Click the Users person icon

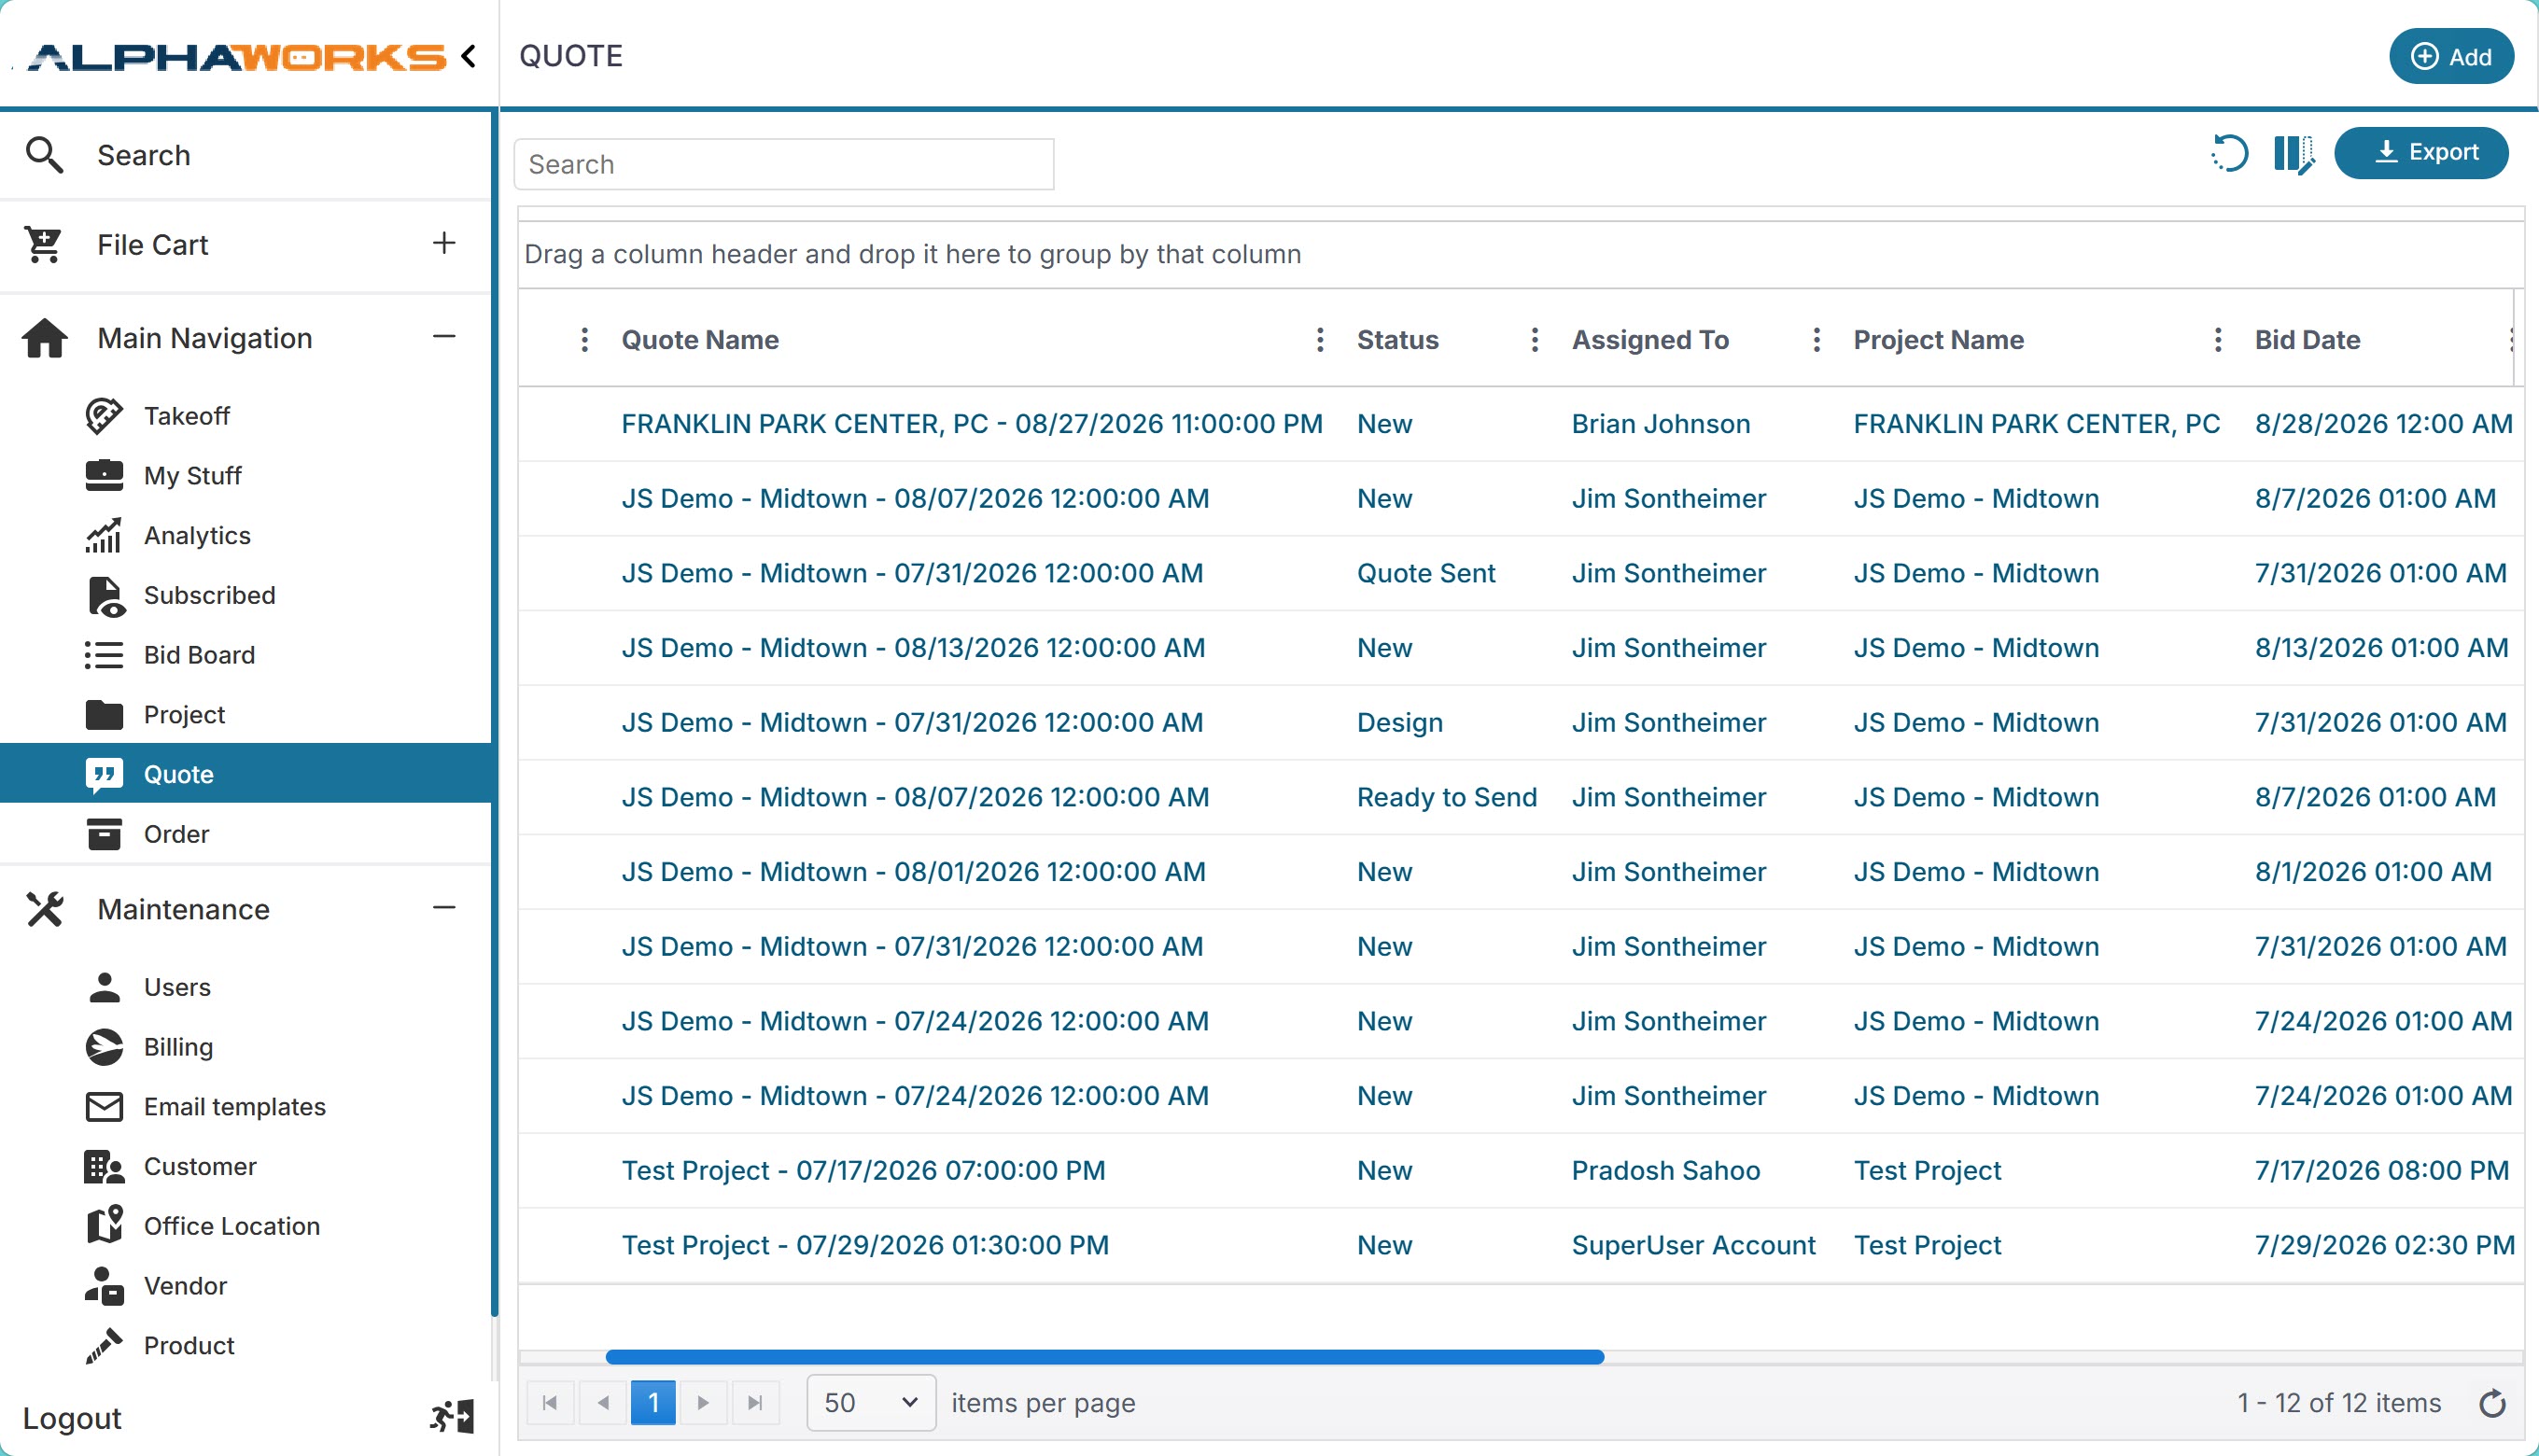[x=104, y=987]
